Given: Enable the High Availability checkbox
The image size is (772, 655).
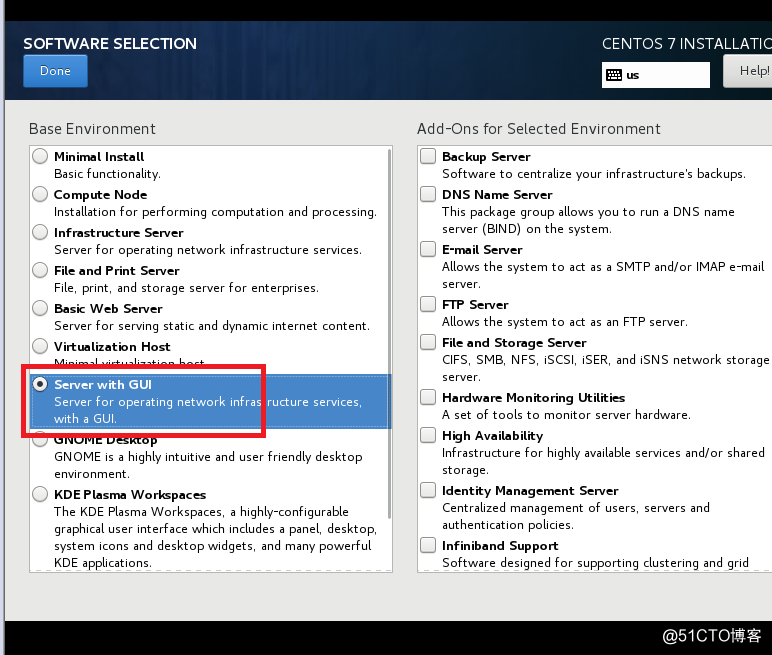Looking at the screenshot, I should [x=428, y=435].
